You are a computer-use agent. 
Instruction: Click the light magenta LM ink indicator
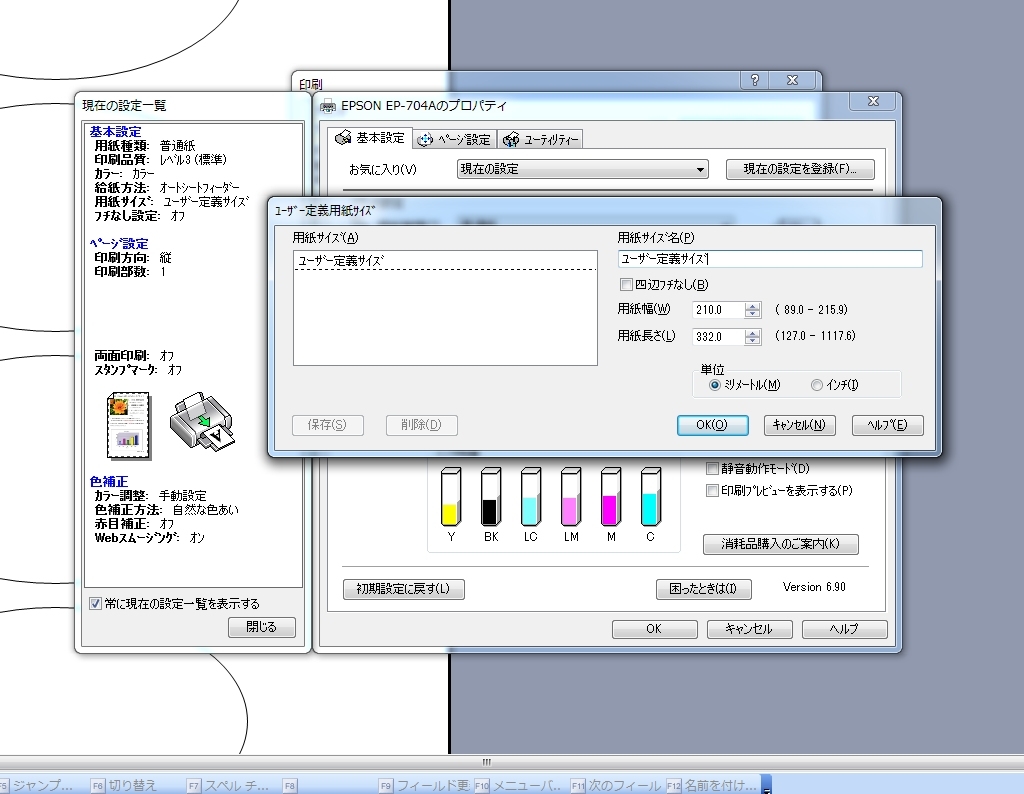pos(570,496)
